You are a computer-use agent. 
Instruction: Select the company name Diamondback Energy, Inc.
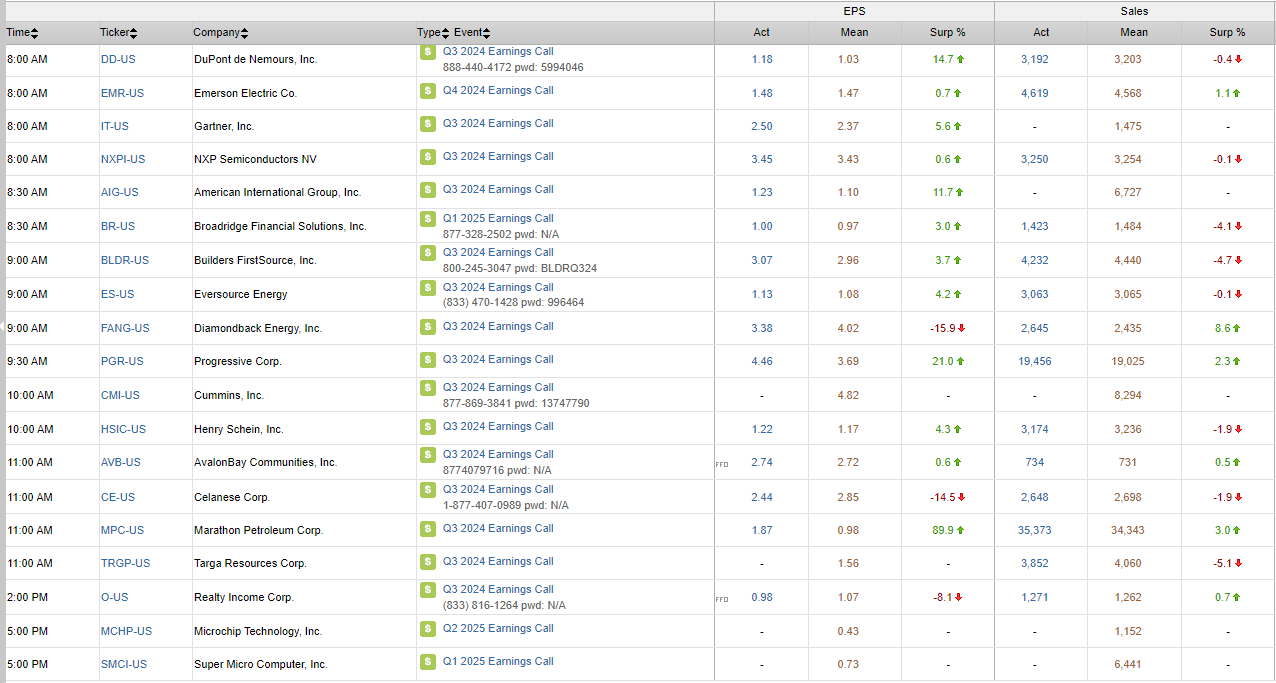pos(258,328)
